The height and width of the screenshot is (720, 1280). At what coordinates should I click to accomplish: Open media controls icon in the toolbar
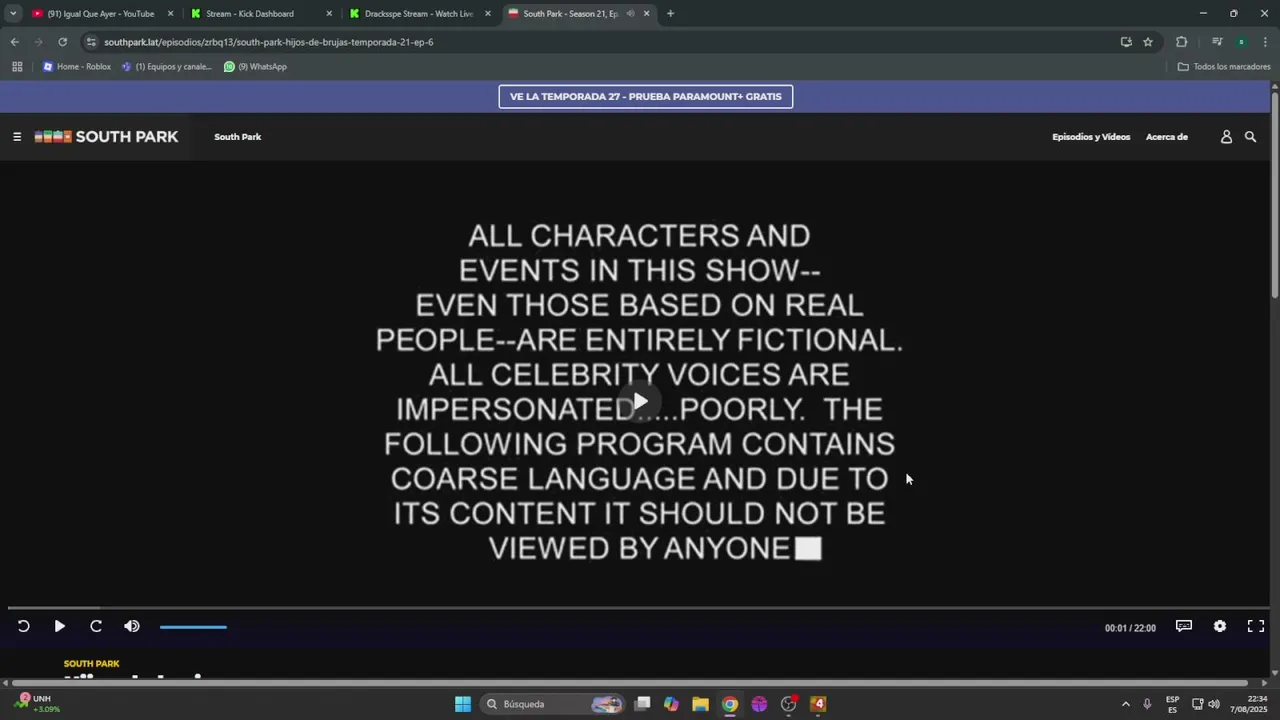point(1217,42)
